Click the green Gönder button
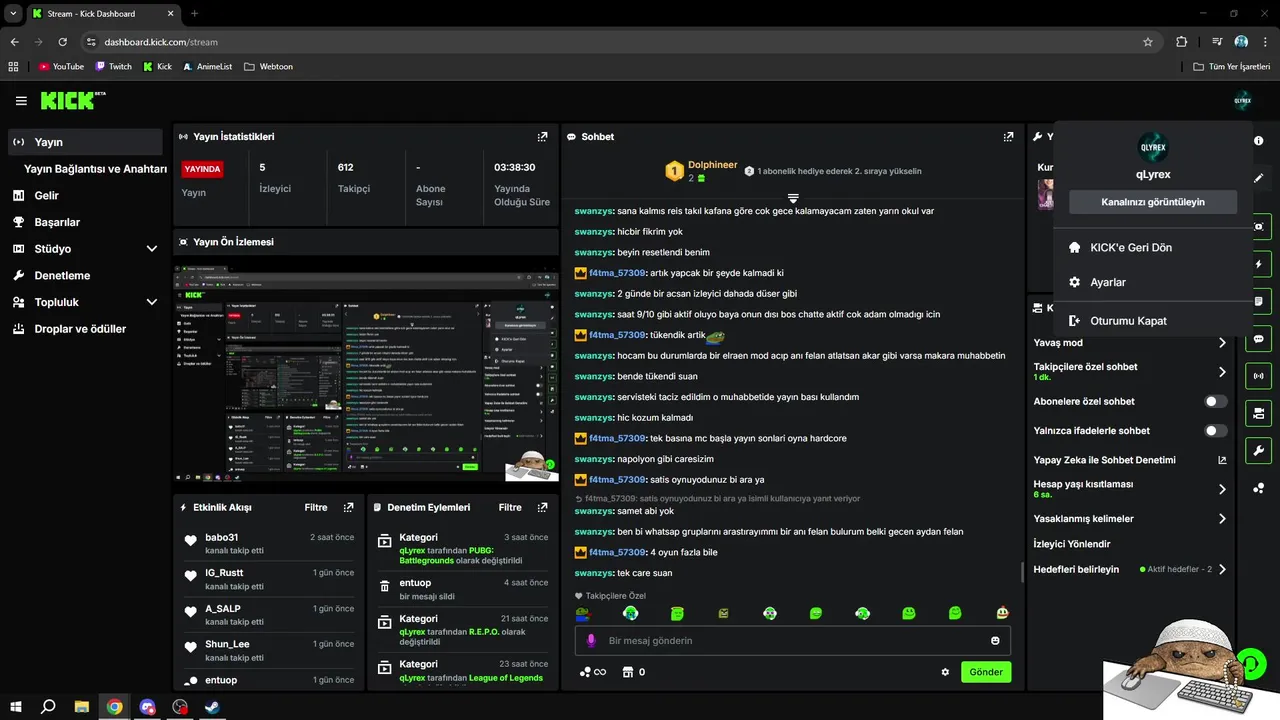This screenshot has height=720, width=1280. (986, 672)
